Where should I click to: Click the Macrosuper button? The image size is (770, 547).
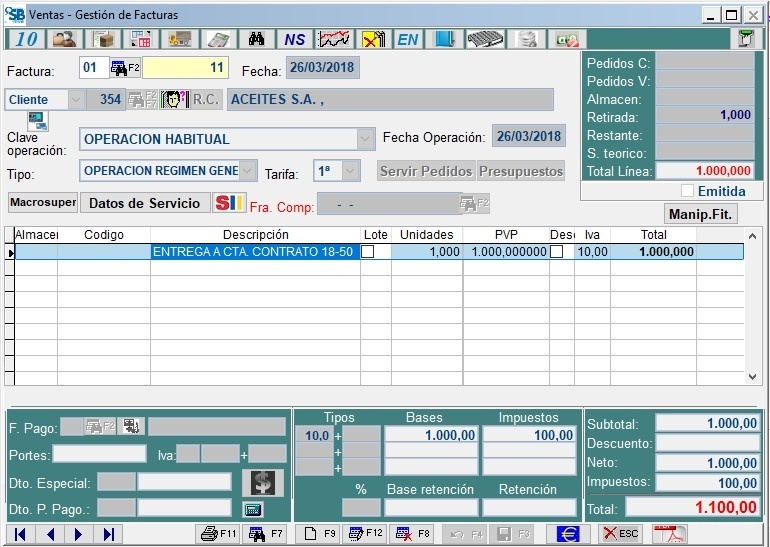coord(42,203)
